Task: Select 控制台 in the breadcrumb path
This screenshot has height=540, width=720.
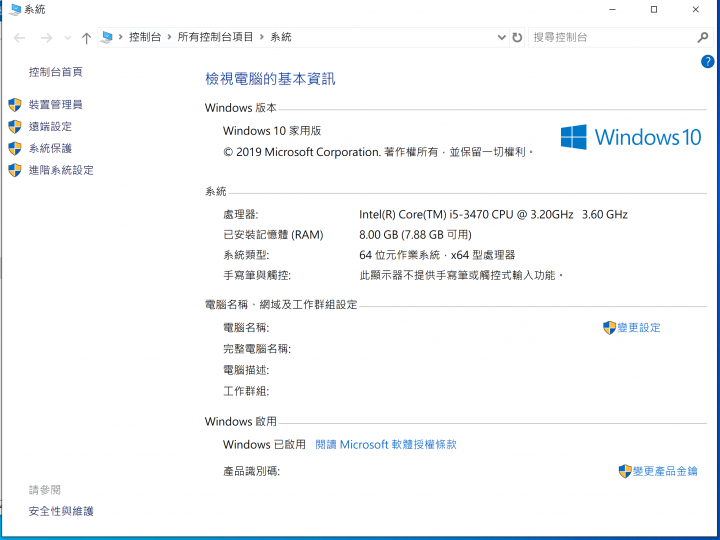Action: click(x=145, y=37)
